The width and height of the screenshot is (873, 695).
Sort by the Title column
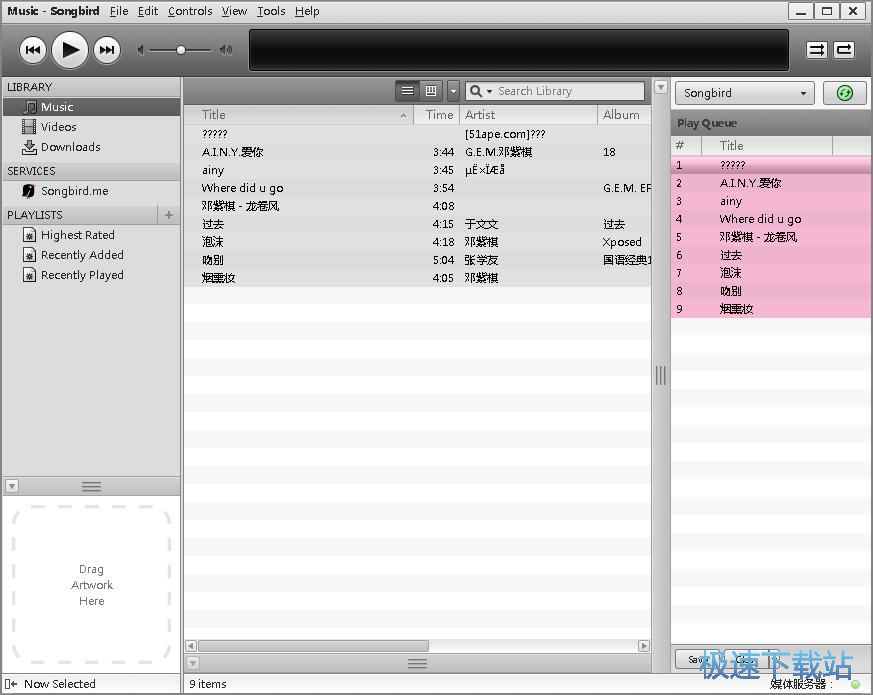298,115
